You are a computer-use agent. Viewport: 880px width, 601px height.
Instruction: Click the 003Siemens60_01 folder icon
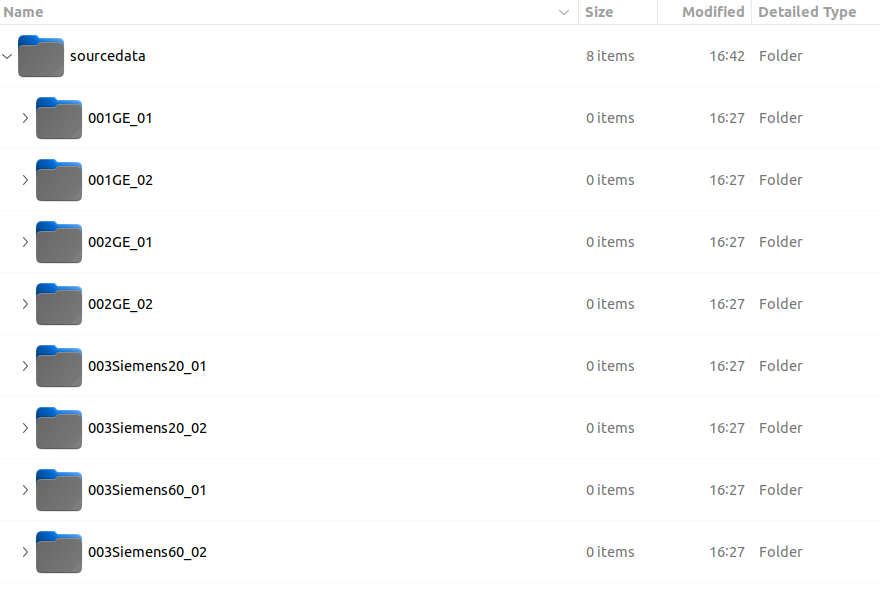[x=59, y=490]
